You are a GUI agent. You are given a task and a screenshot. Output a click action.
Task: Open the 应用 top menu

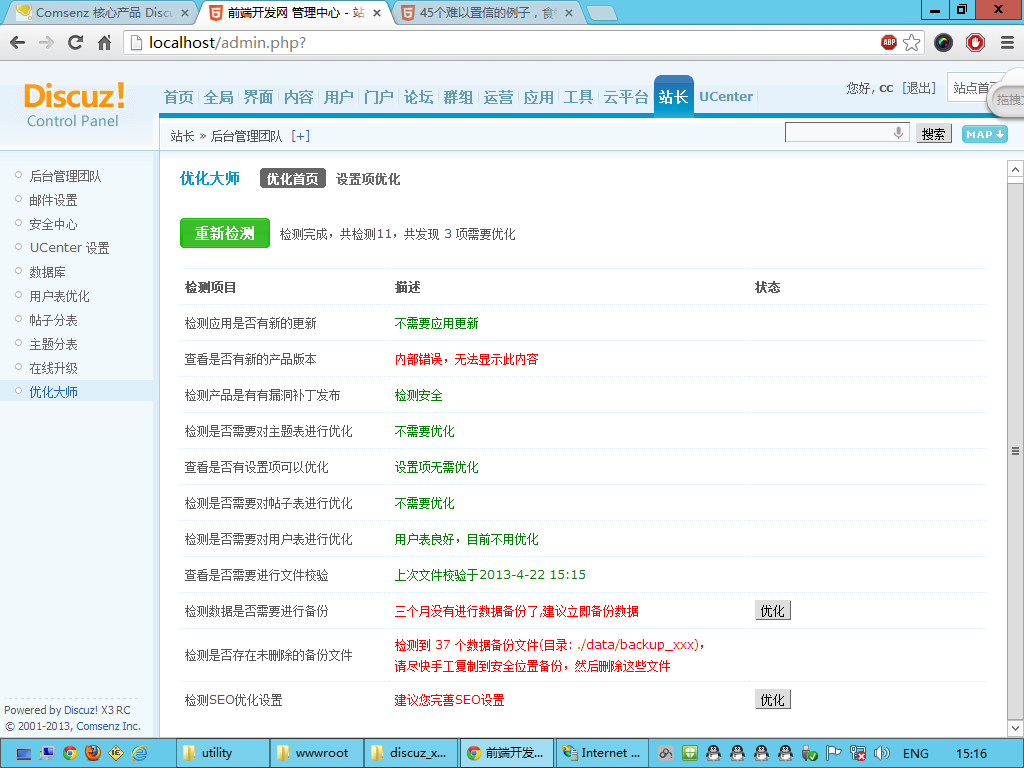[538, 97]
